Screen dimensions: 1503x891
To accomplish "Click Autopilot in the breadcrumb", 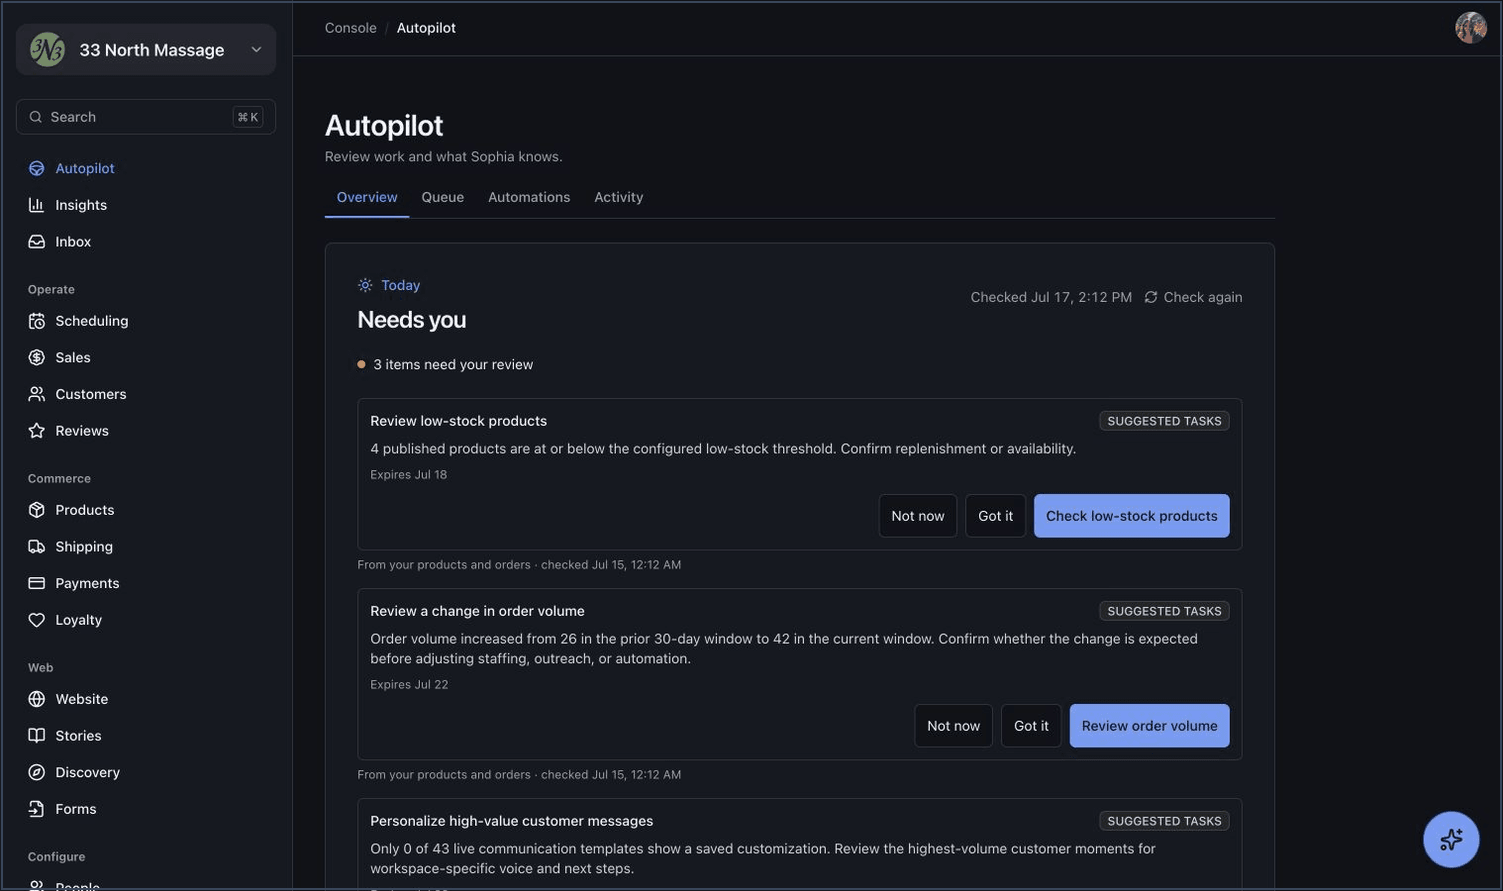I will tap(426, 28).
